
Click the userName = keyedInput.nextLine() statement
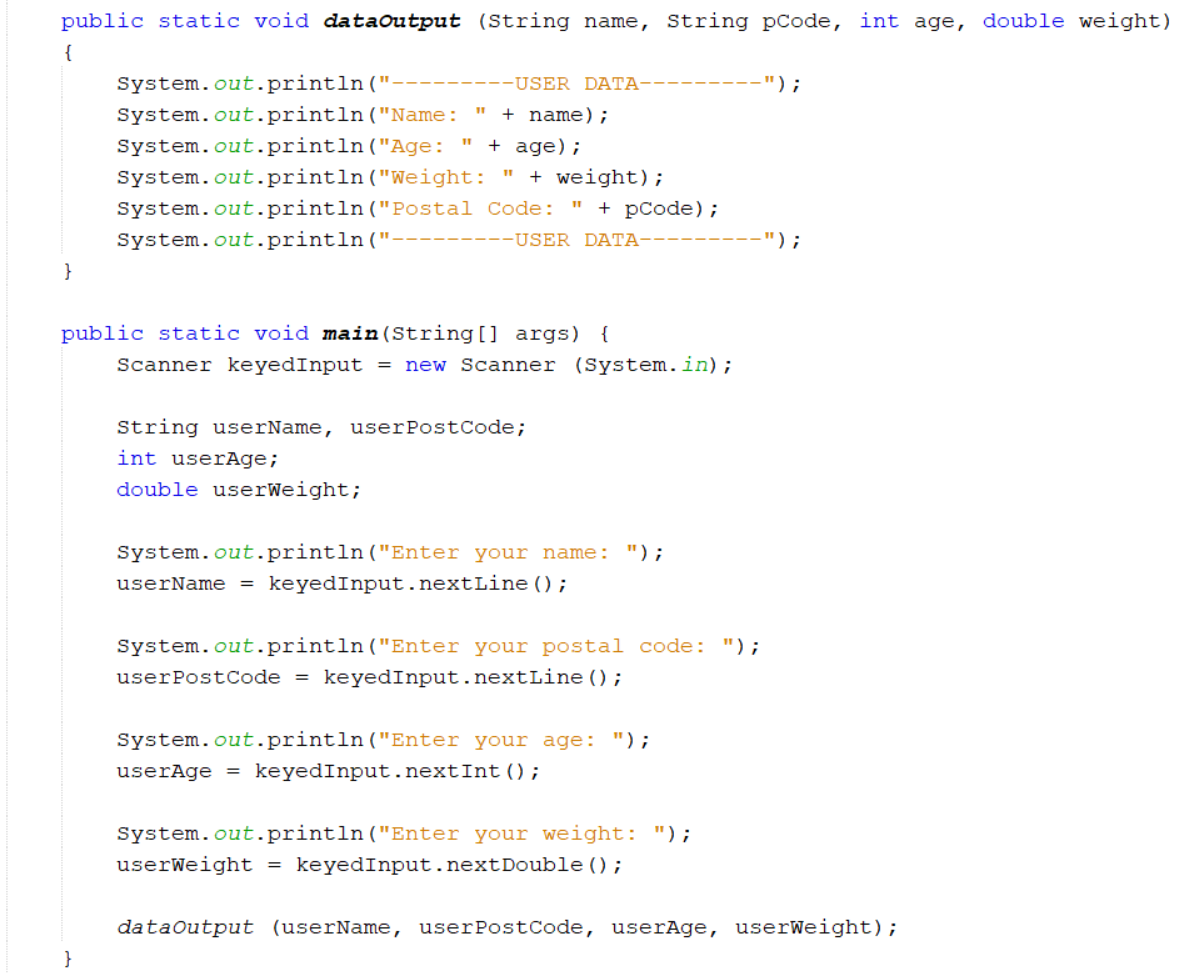[342, 583]
